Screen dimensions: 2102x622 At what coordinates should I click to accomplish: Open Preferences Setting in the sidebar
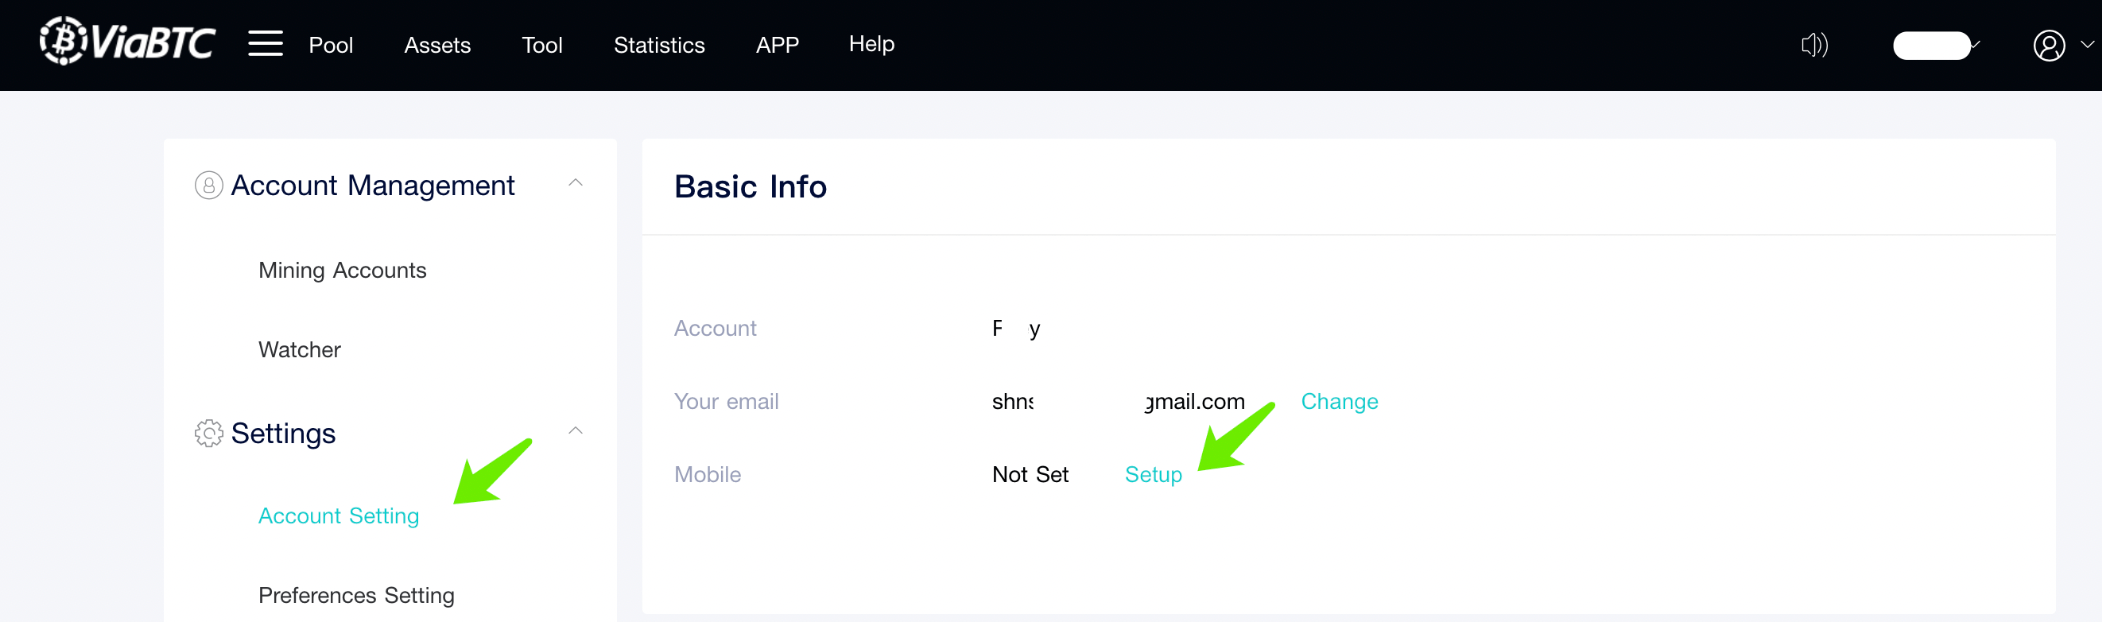click(x=355, y=594)
